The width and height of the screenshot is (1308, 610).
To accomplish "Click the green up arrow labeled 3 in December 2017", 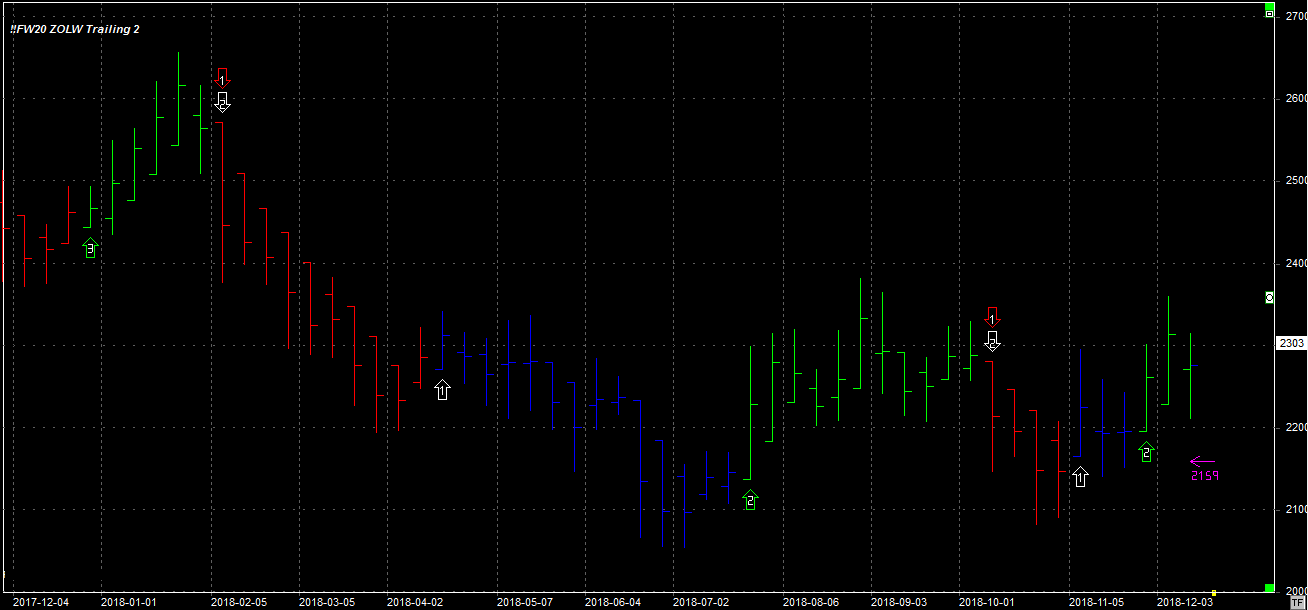I will tap(90, 247).
